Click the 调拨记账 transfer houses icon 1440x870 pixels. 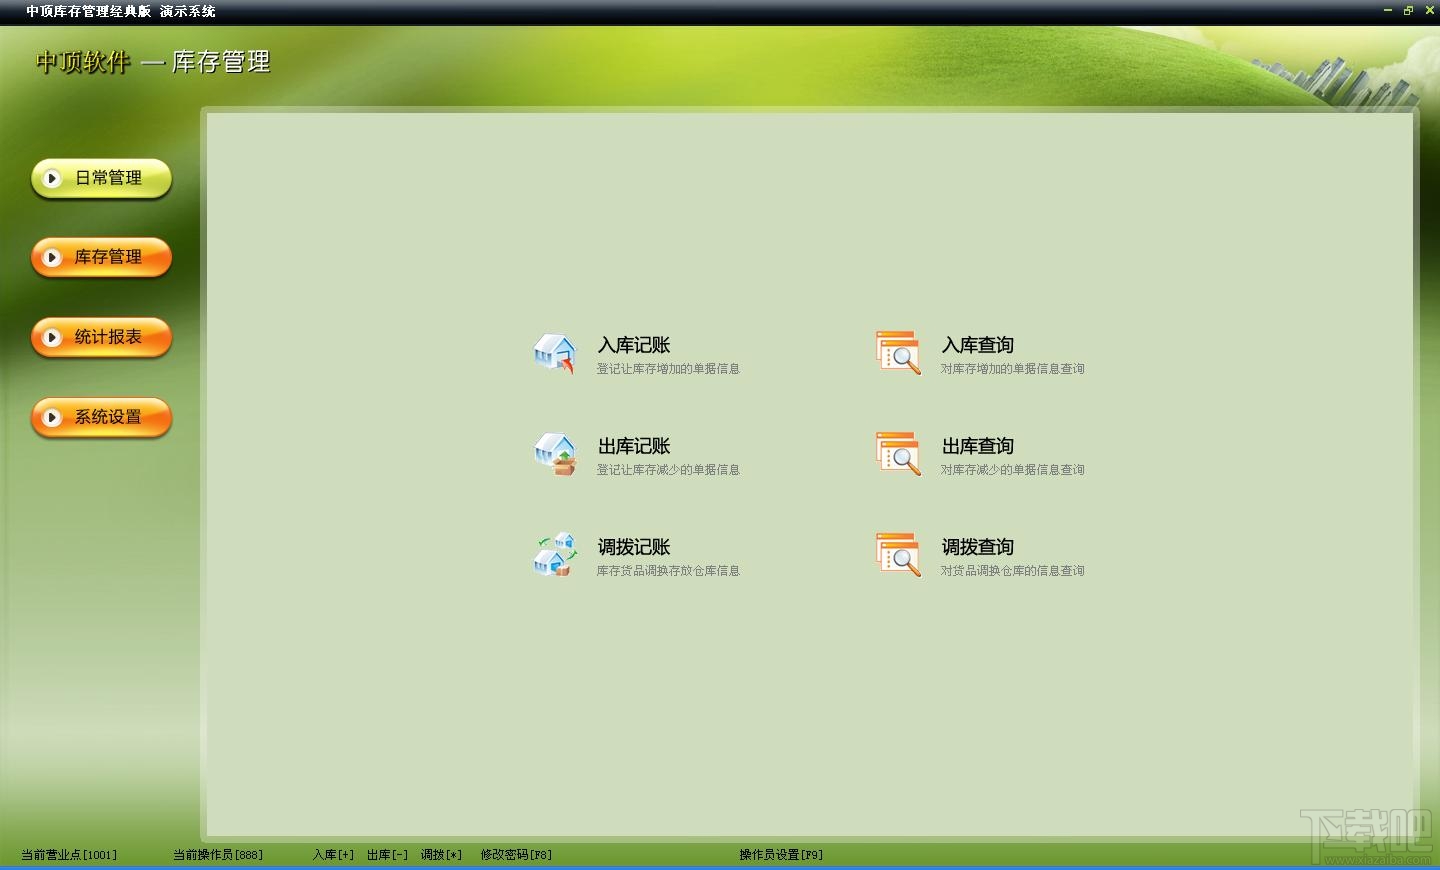(x=556, y=556)
